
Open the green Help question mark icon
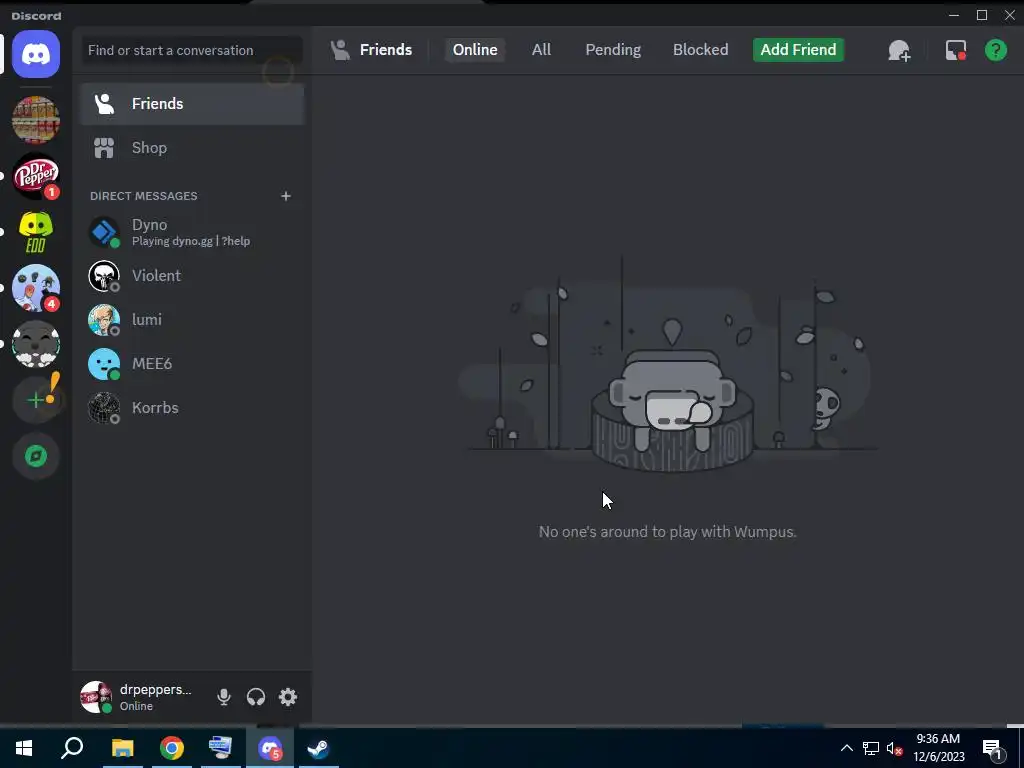[995, 50]
